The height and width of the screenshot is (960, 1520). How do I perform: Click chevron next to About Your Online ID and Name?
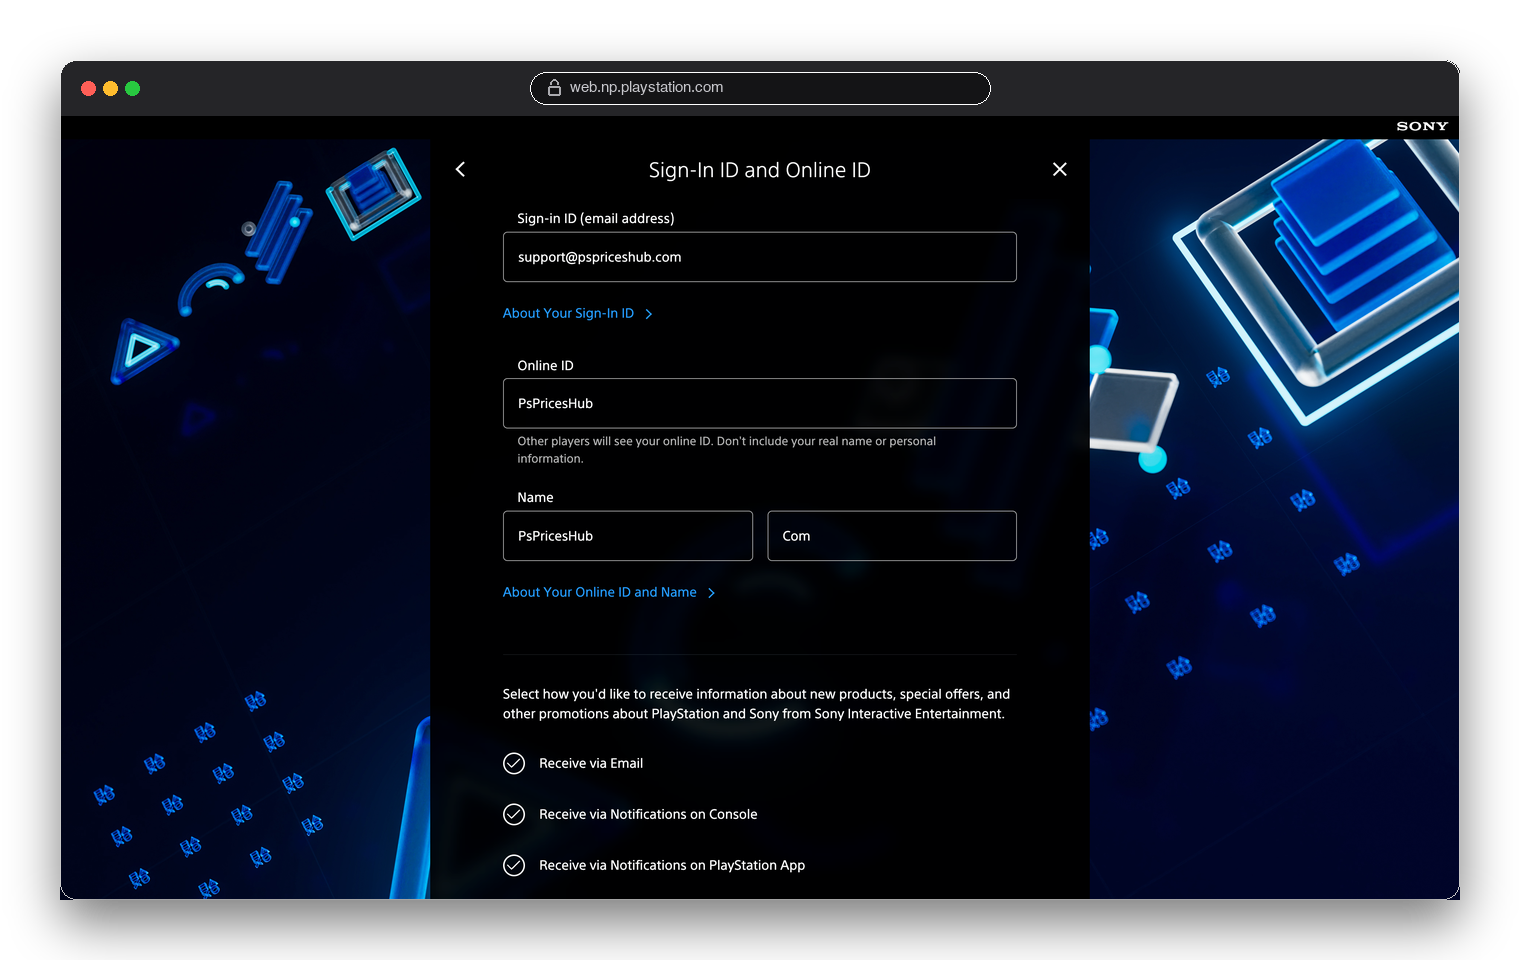coord(711,593)
